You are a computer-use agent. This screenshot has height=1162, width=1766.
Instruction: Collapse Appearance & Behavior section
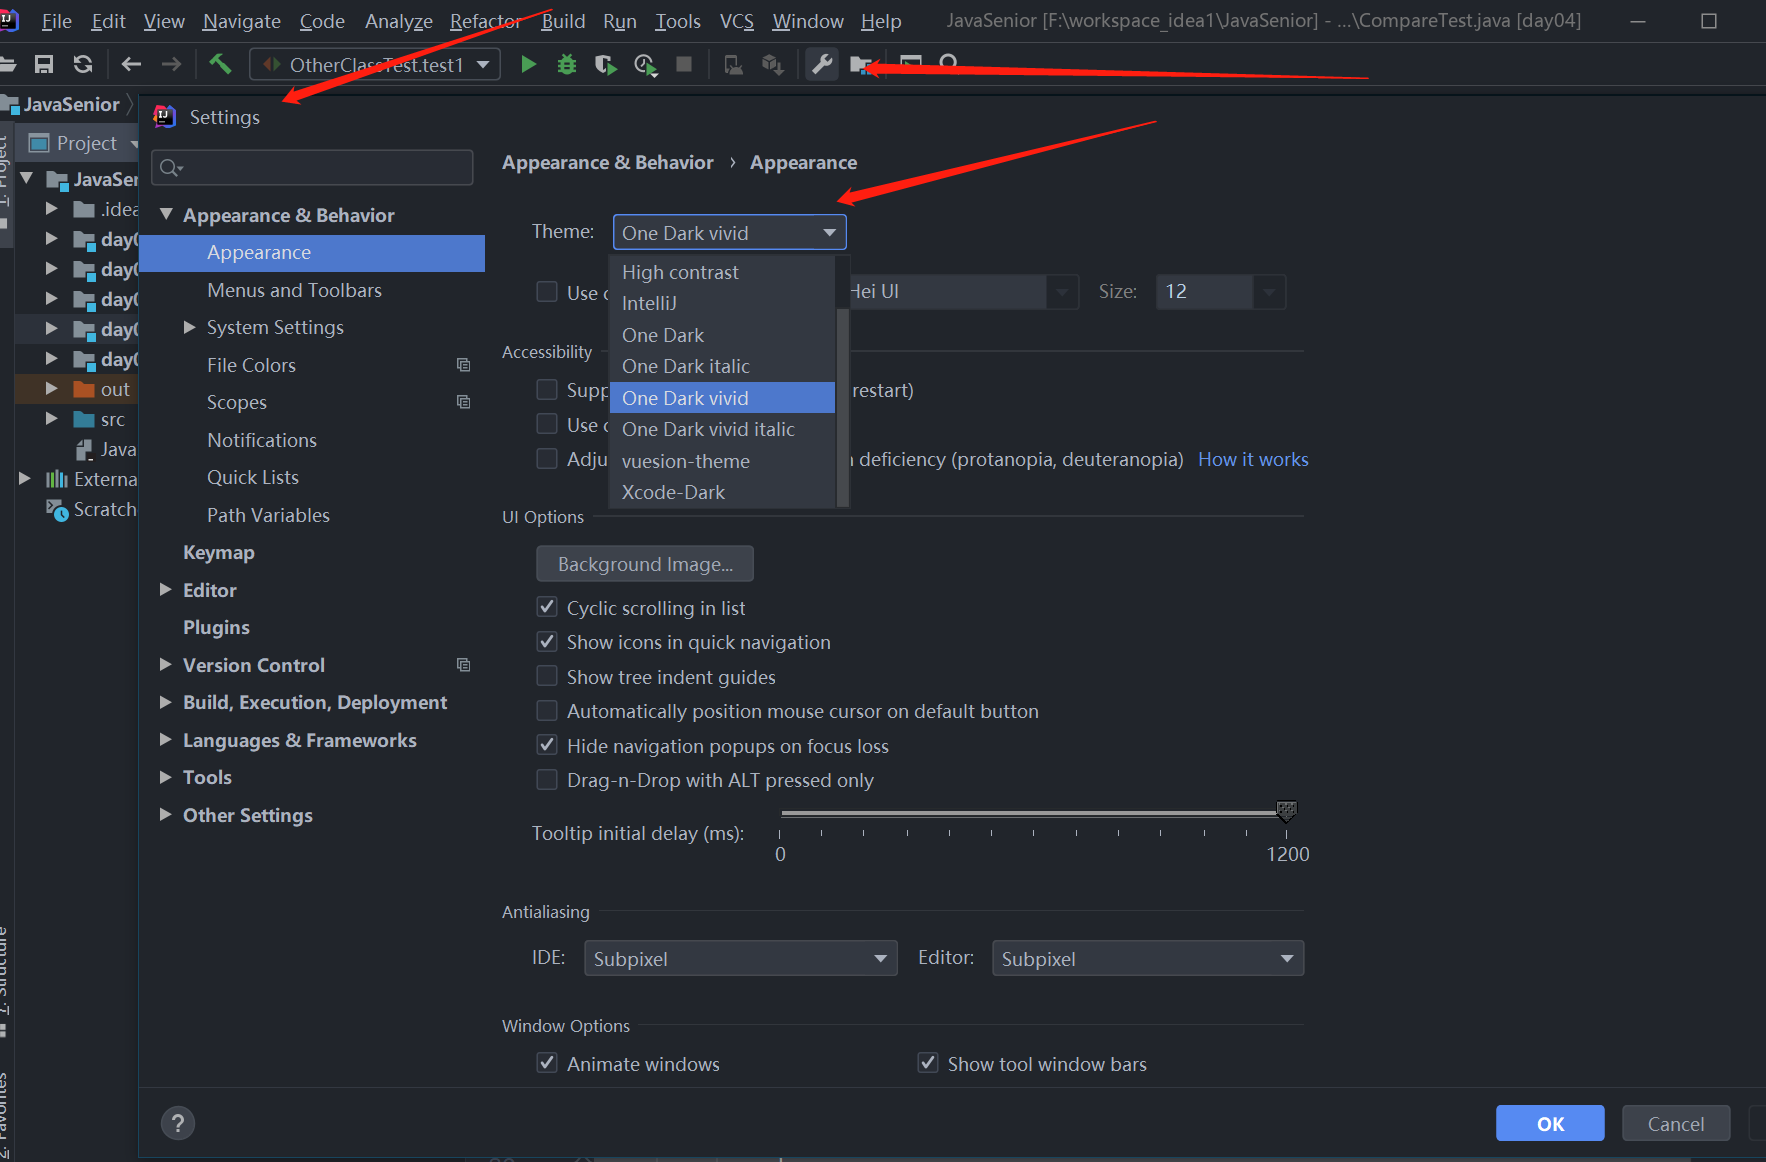pos(167,215)
